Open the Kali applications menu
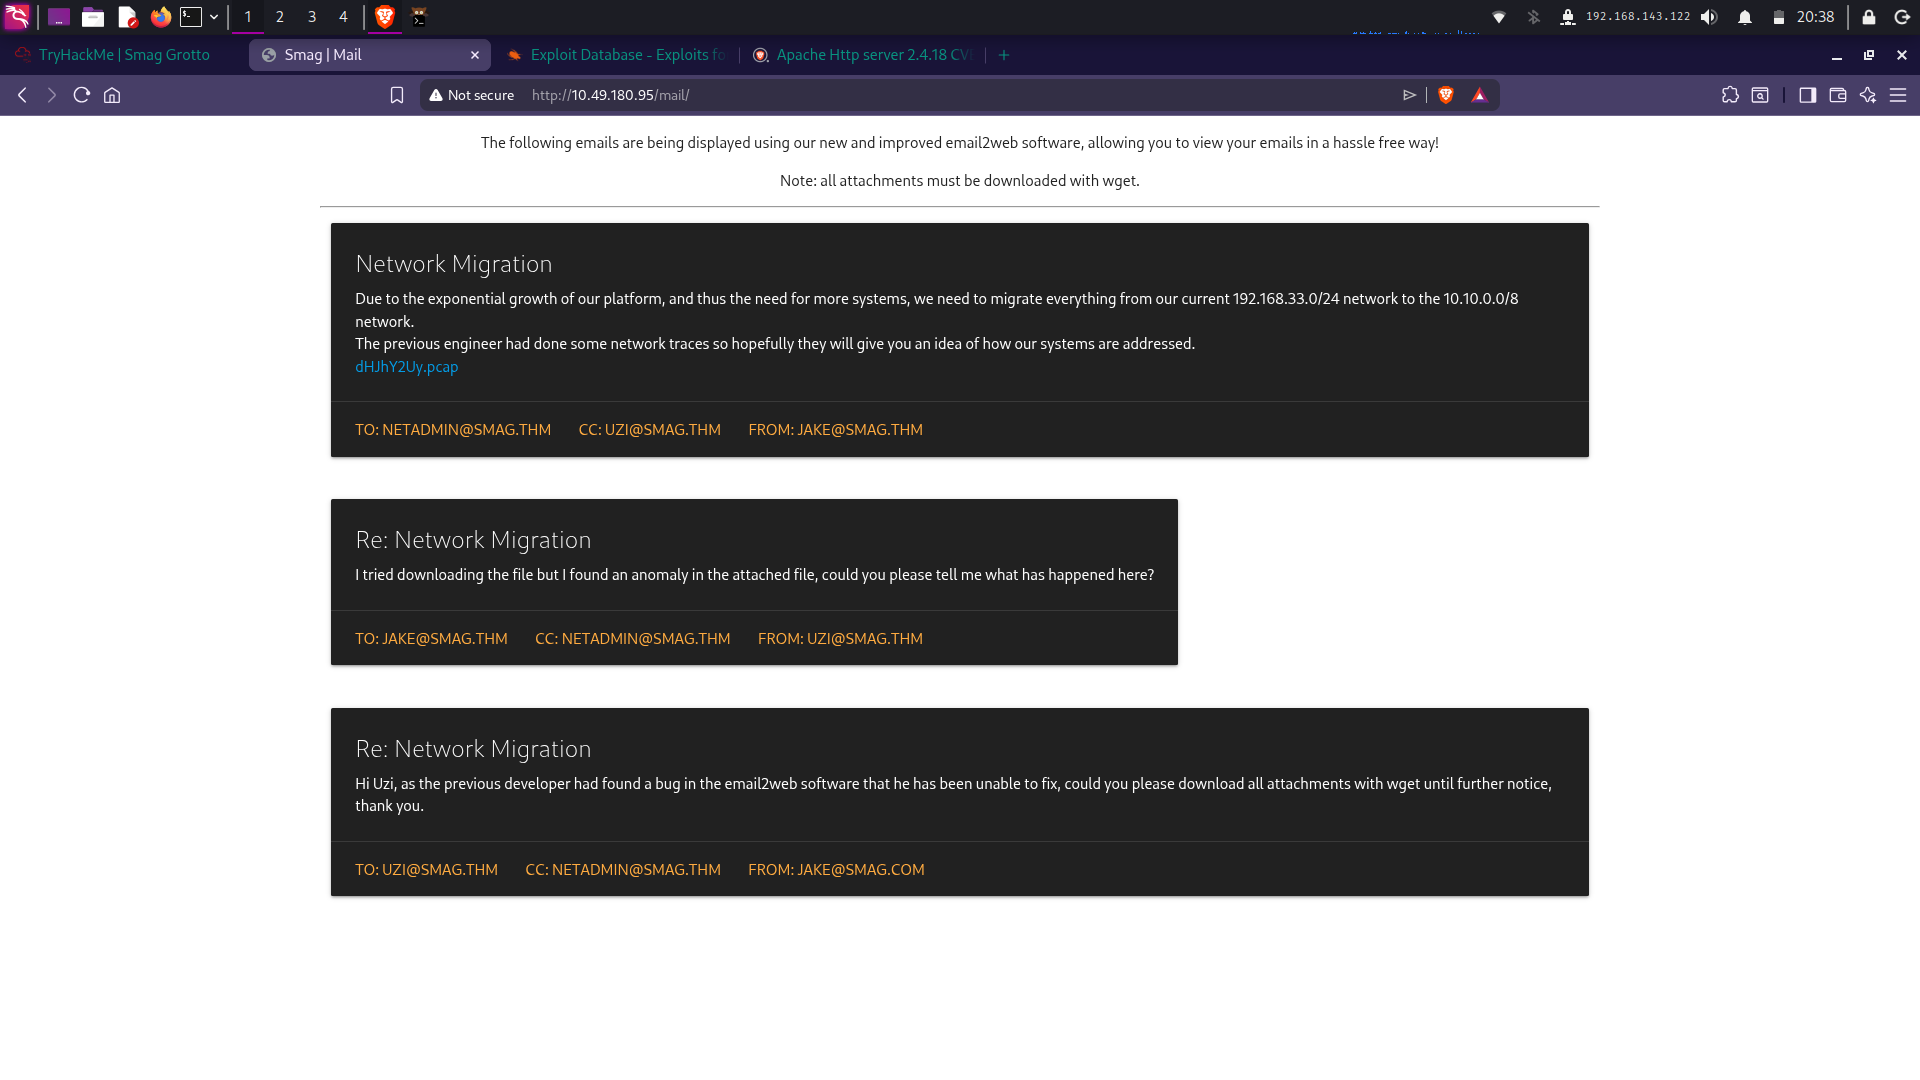The image size is (1920, 1080). [x=17, y=17]
